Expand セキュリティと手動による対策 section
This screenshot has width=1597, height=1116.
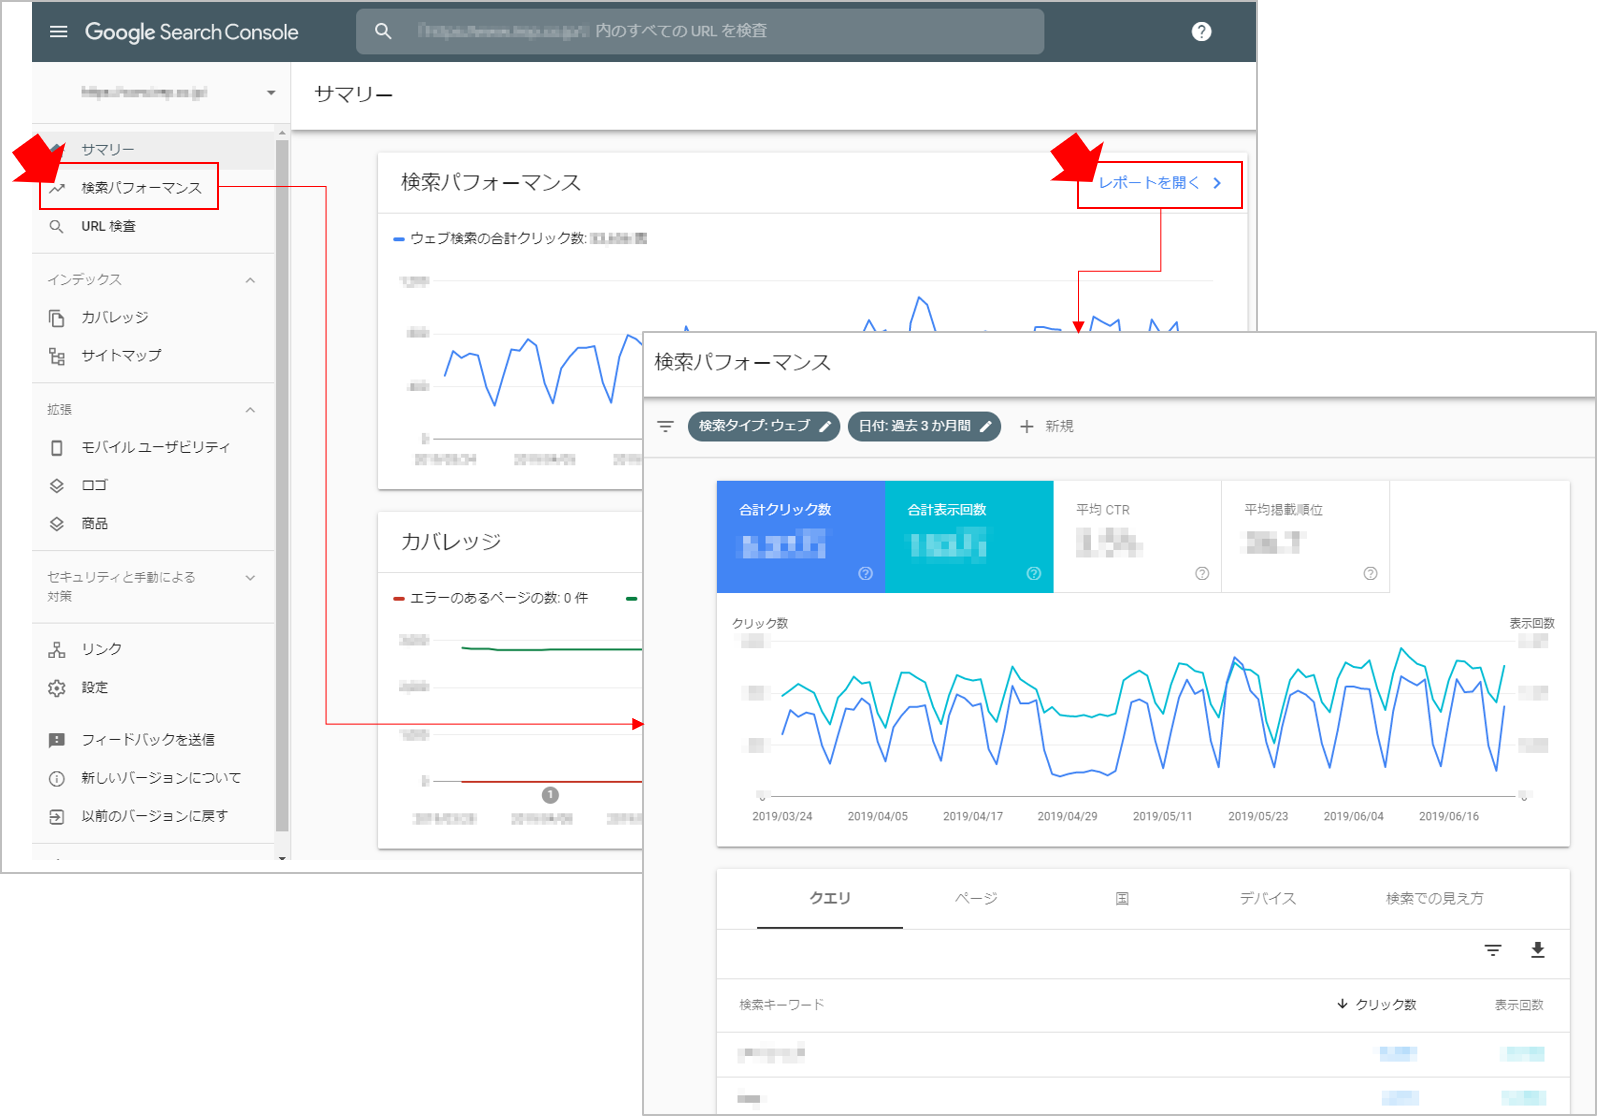click(x=250, y=578)
